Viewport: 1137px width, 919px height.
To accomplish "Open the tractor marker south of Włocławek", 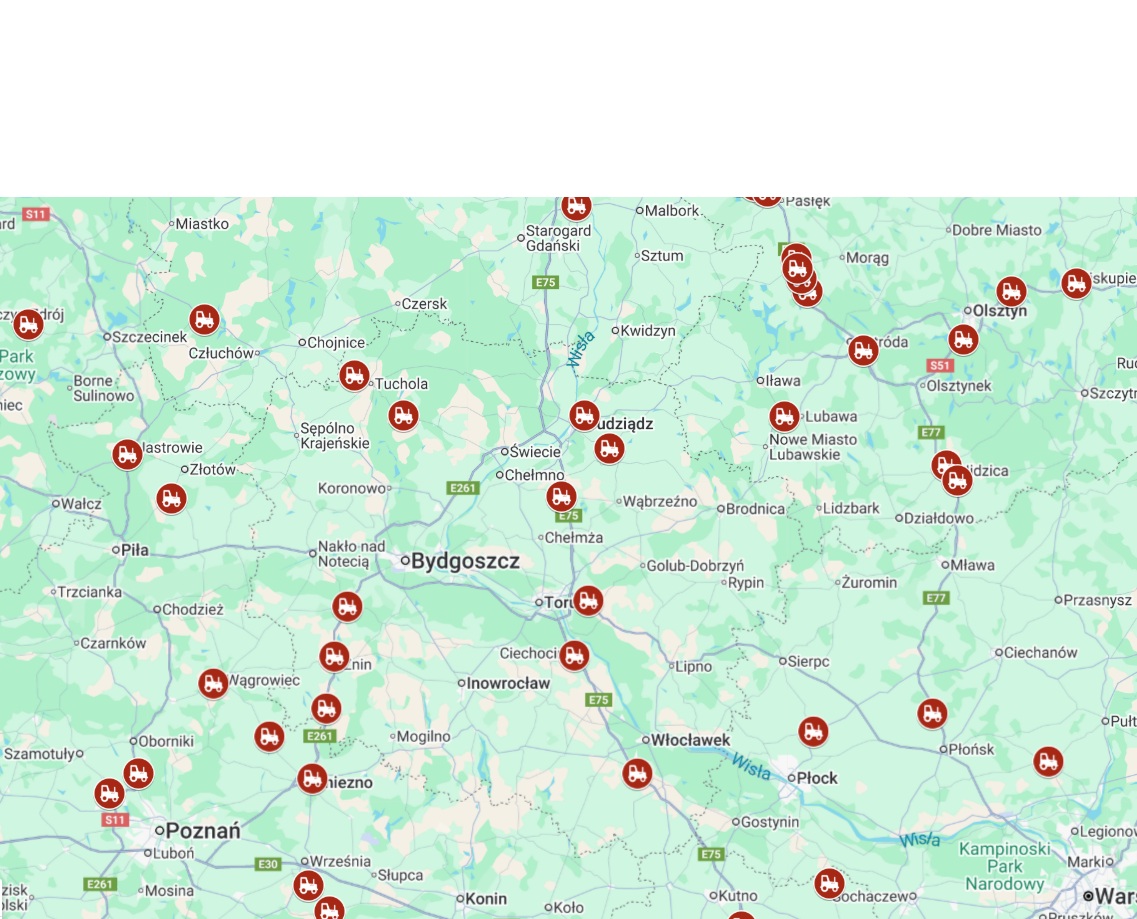I will [637, 774].
